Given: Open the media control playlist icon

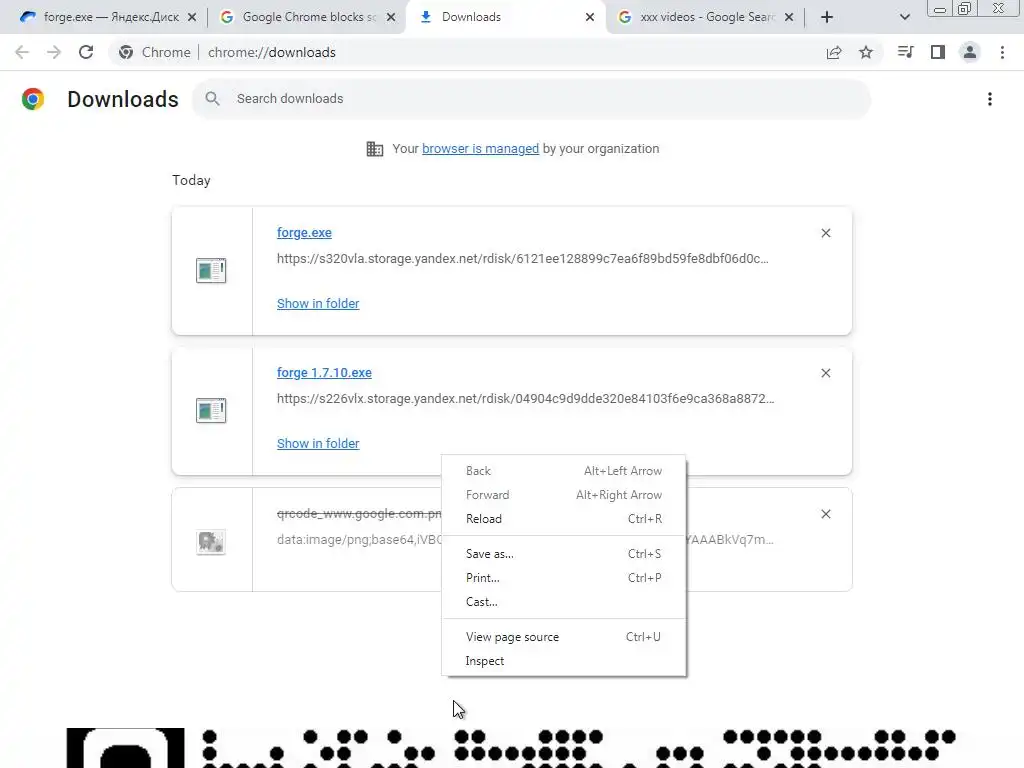Looking at the screenshot, I should [906, 52].
